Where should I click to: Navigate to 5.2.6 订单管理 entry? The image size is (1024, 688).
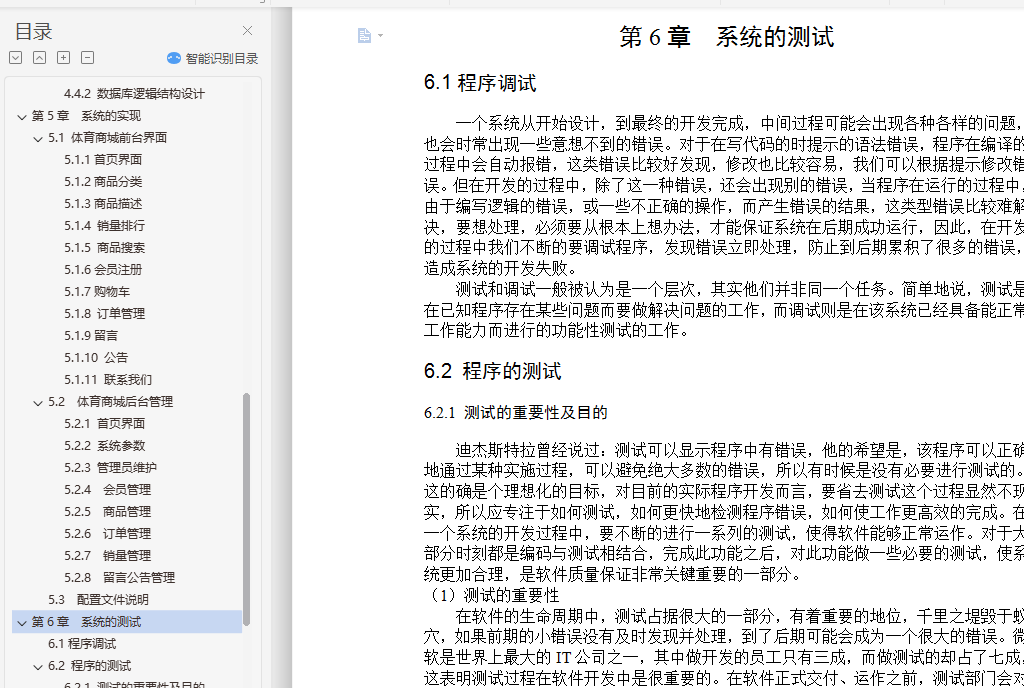(x=107, y=533)
